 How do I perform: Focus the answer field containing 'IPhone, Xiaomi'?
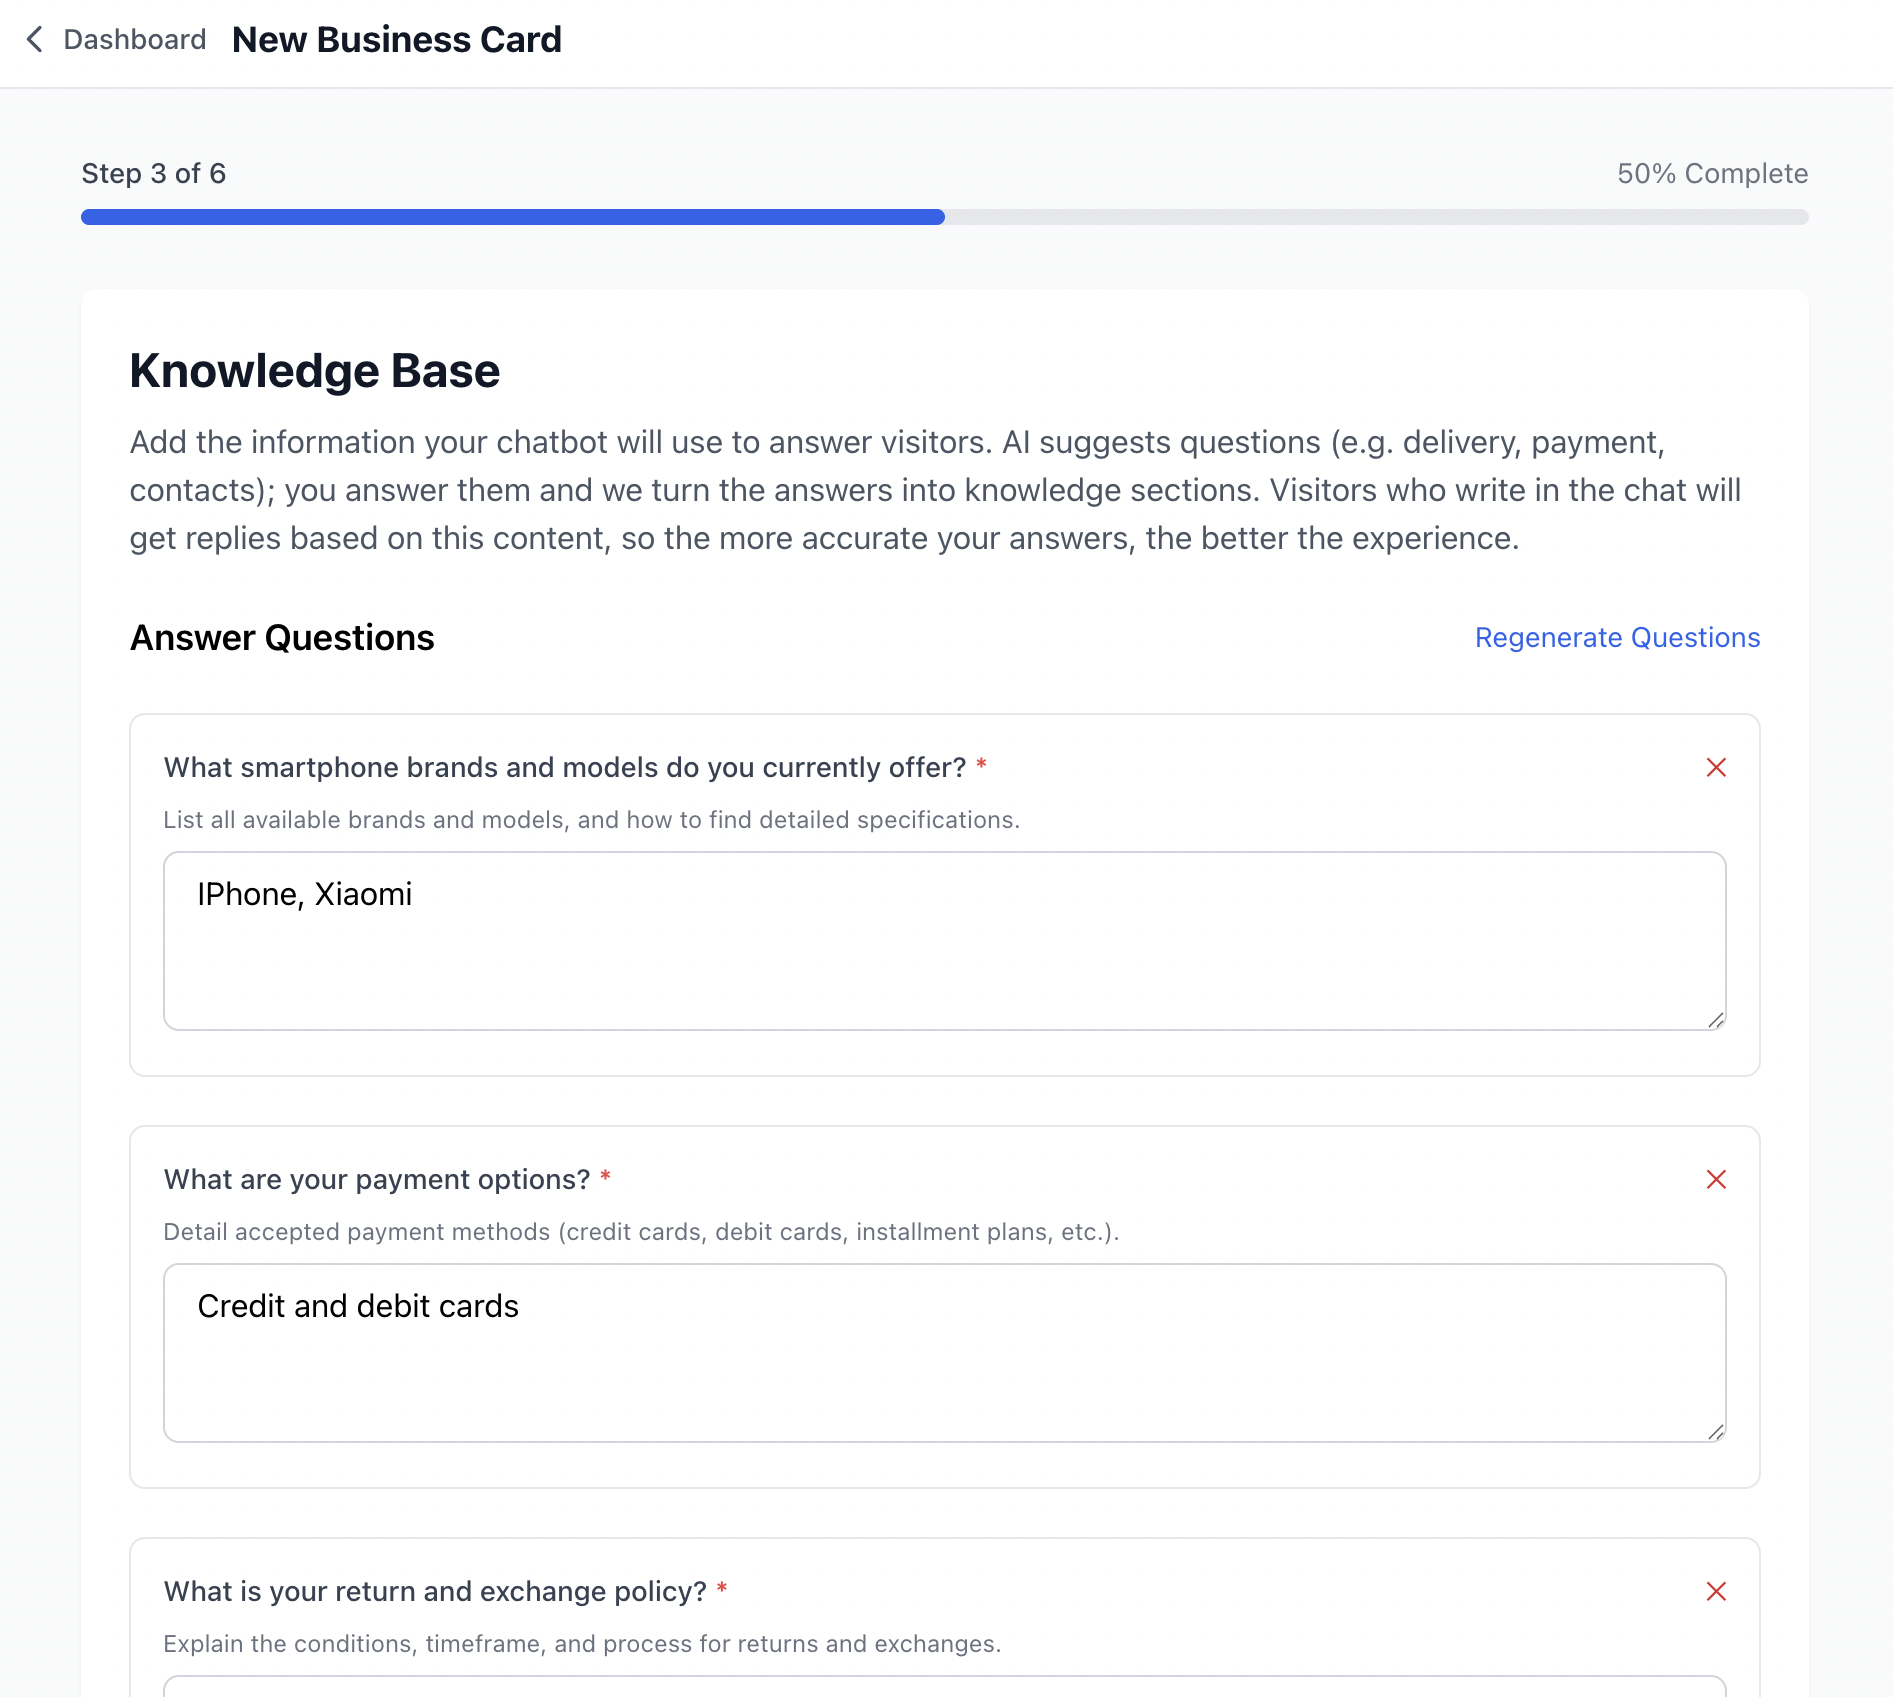tap(944, 940)
